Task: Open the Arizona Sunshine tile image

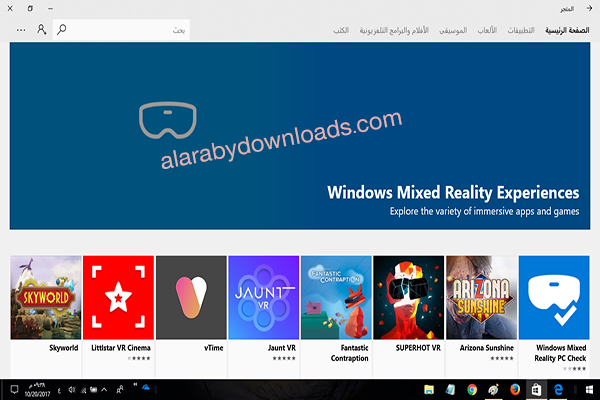Action: point(481,297)
